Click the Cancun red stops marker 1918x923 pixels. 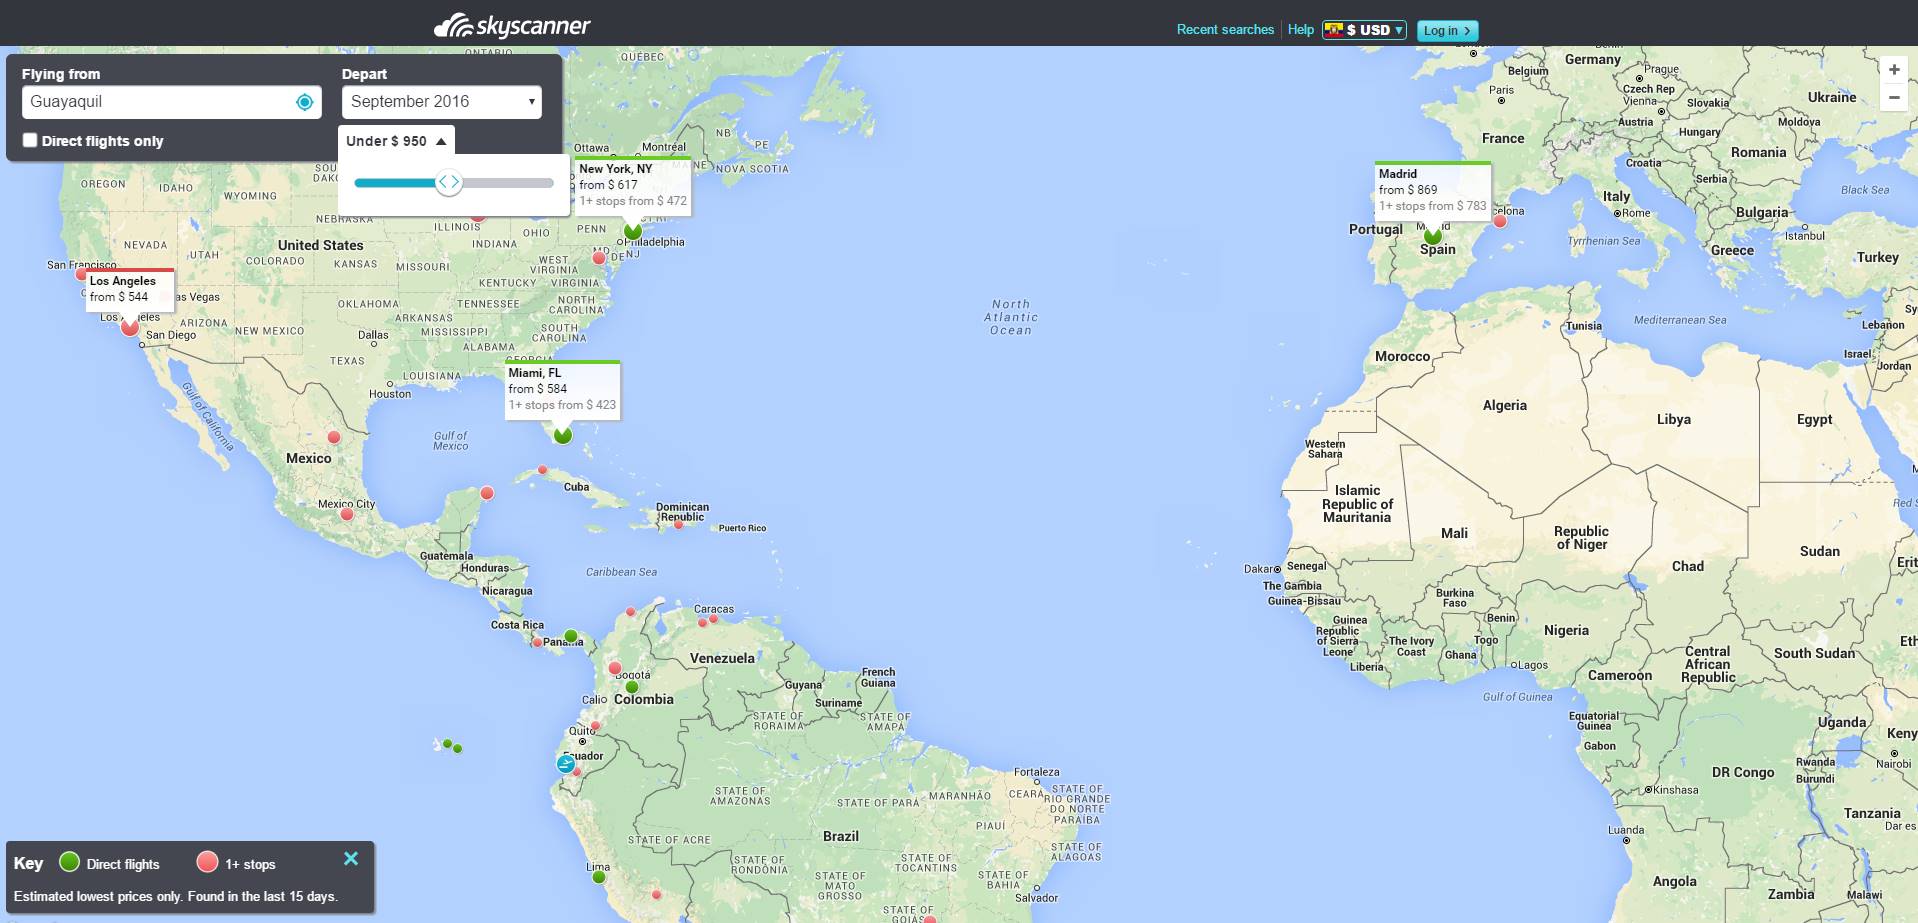487,493
